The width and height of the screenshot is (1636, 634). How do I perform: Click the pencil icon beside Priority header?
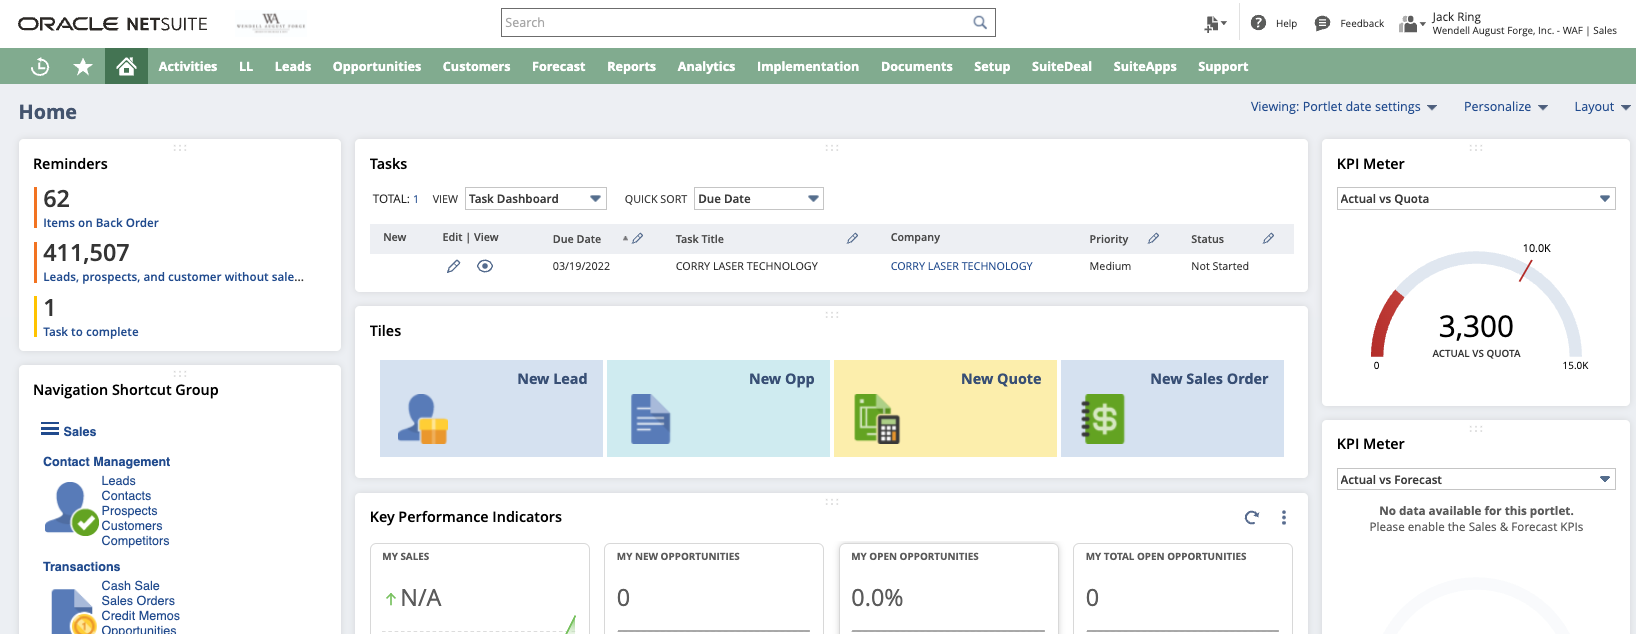pyautogui.click(x=1153, y=238)
